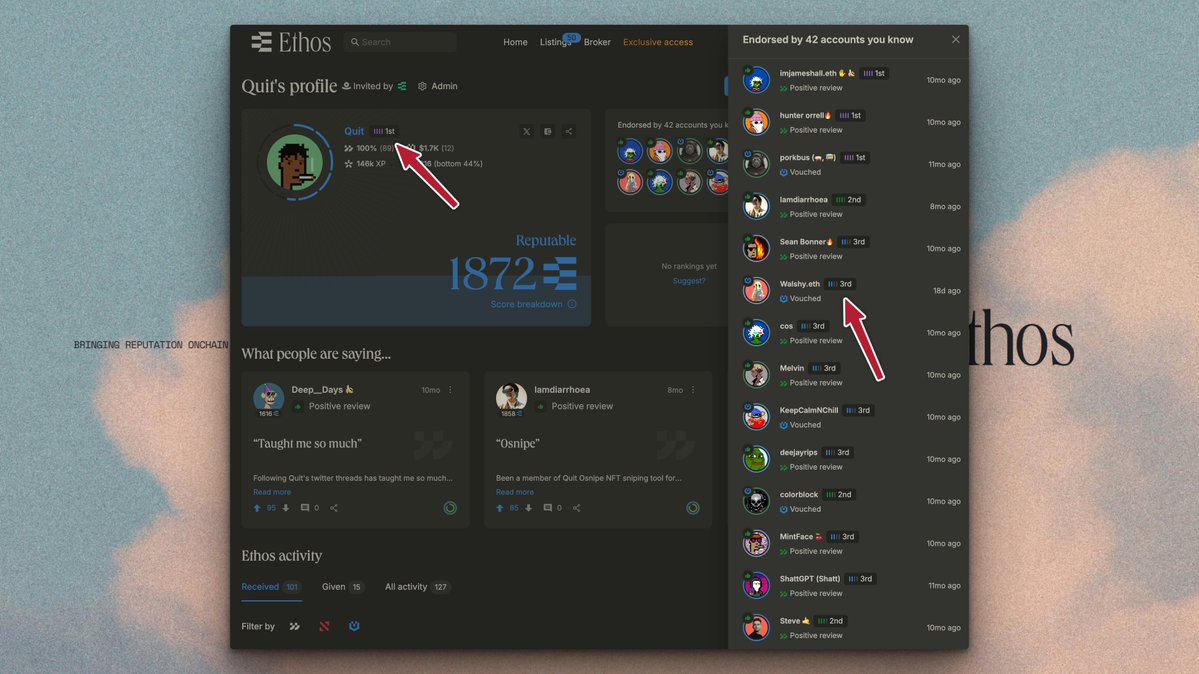Click the 100% review stat icon
Screen dimensions: 1199x674
click(x=349, y=148)
